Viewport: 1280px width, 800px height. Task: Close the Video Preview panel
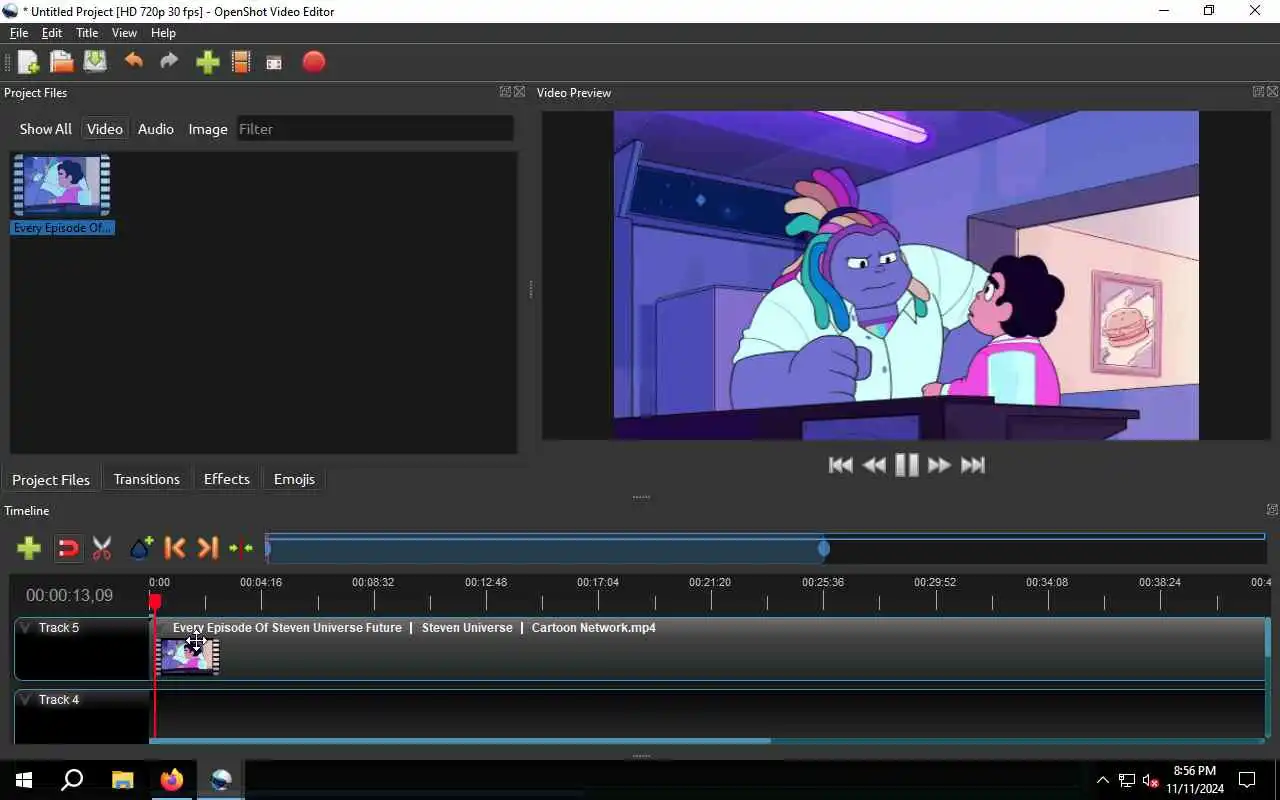tap(1272, 92)
